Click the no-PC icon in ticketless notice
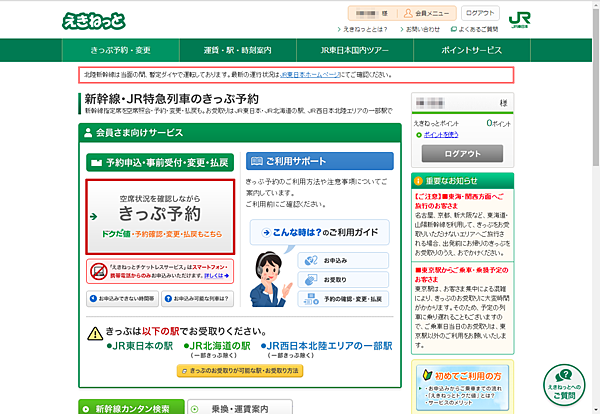The width and height of the screenshot is (600, 414). click(x=98, y=271)
